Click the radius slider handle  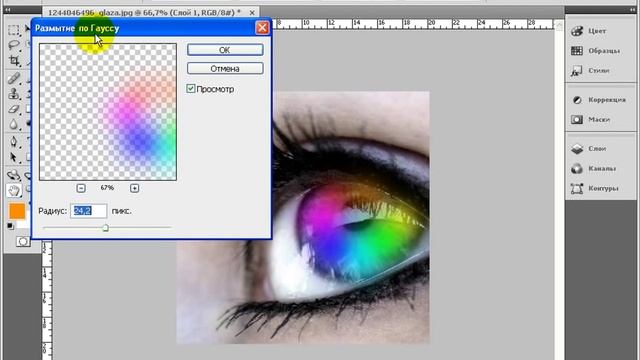tap(105, 228)
